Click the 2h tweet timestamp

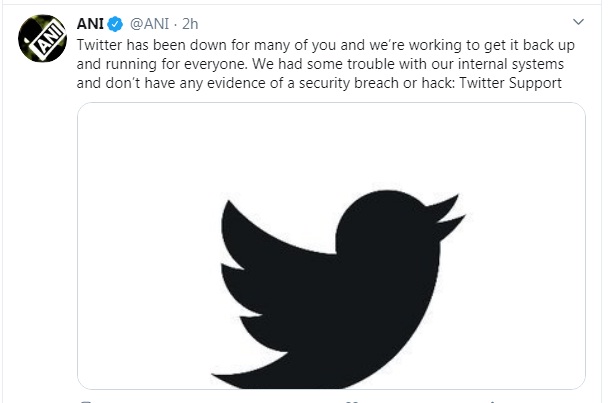[x=190, y=24]
